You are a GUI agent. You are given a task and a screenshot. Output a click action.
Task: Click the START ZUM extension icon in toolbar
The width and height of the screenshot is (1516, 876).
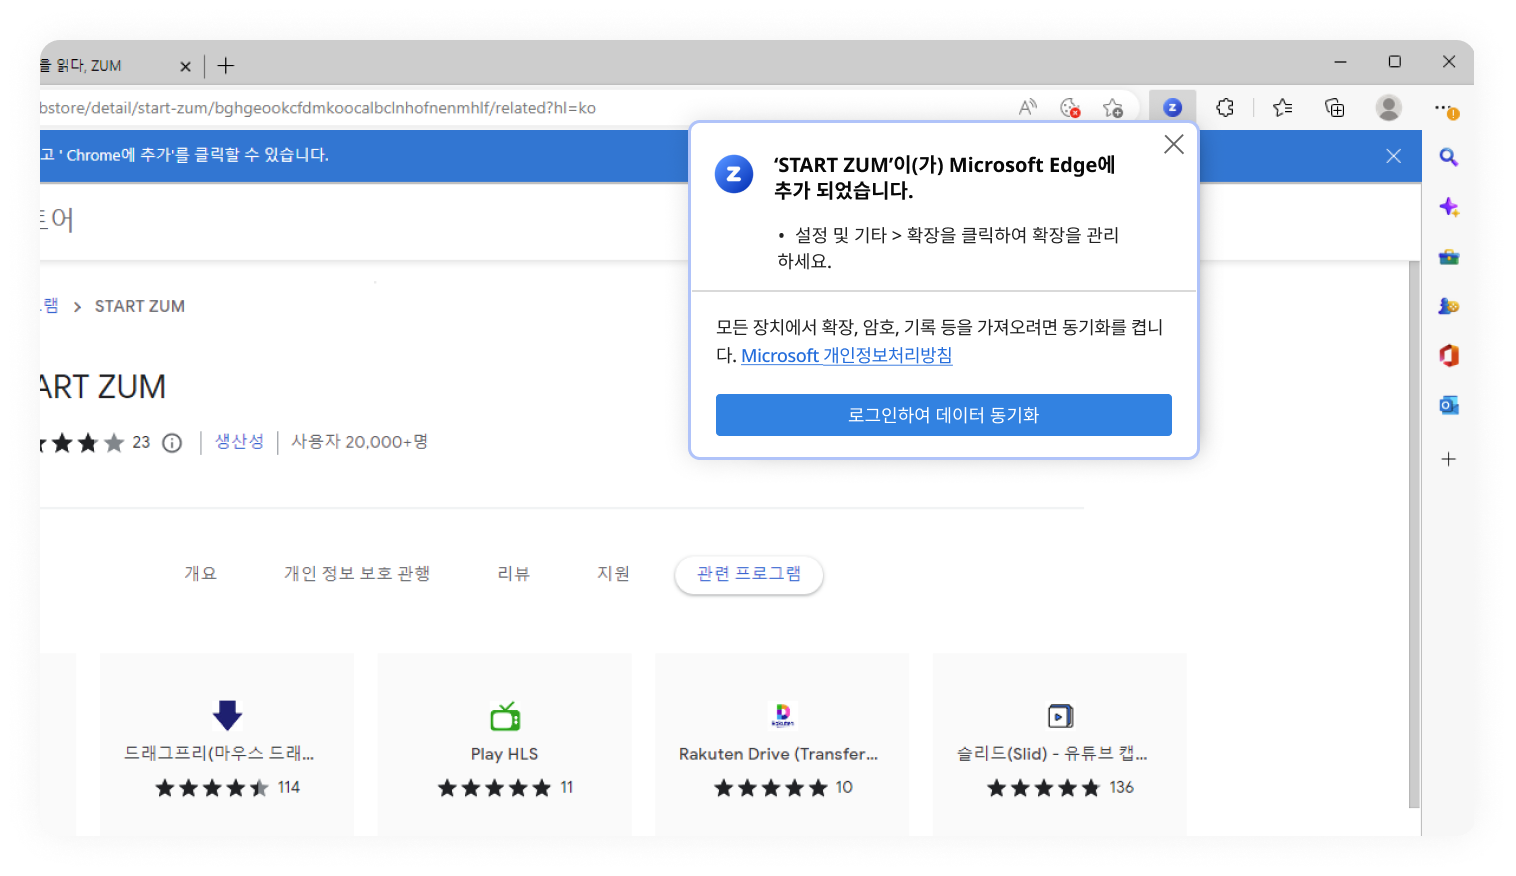(x=1172, y=107)
